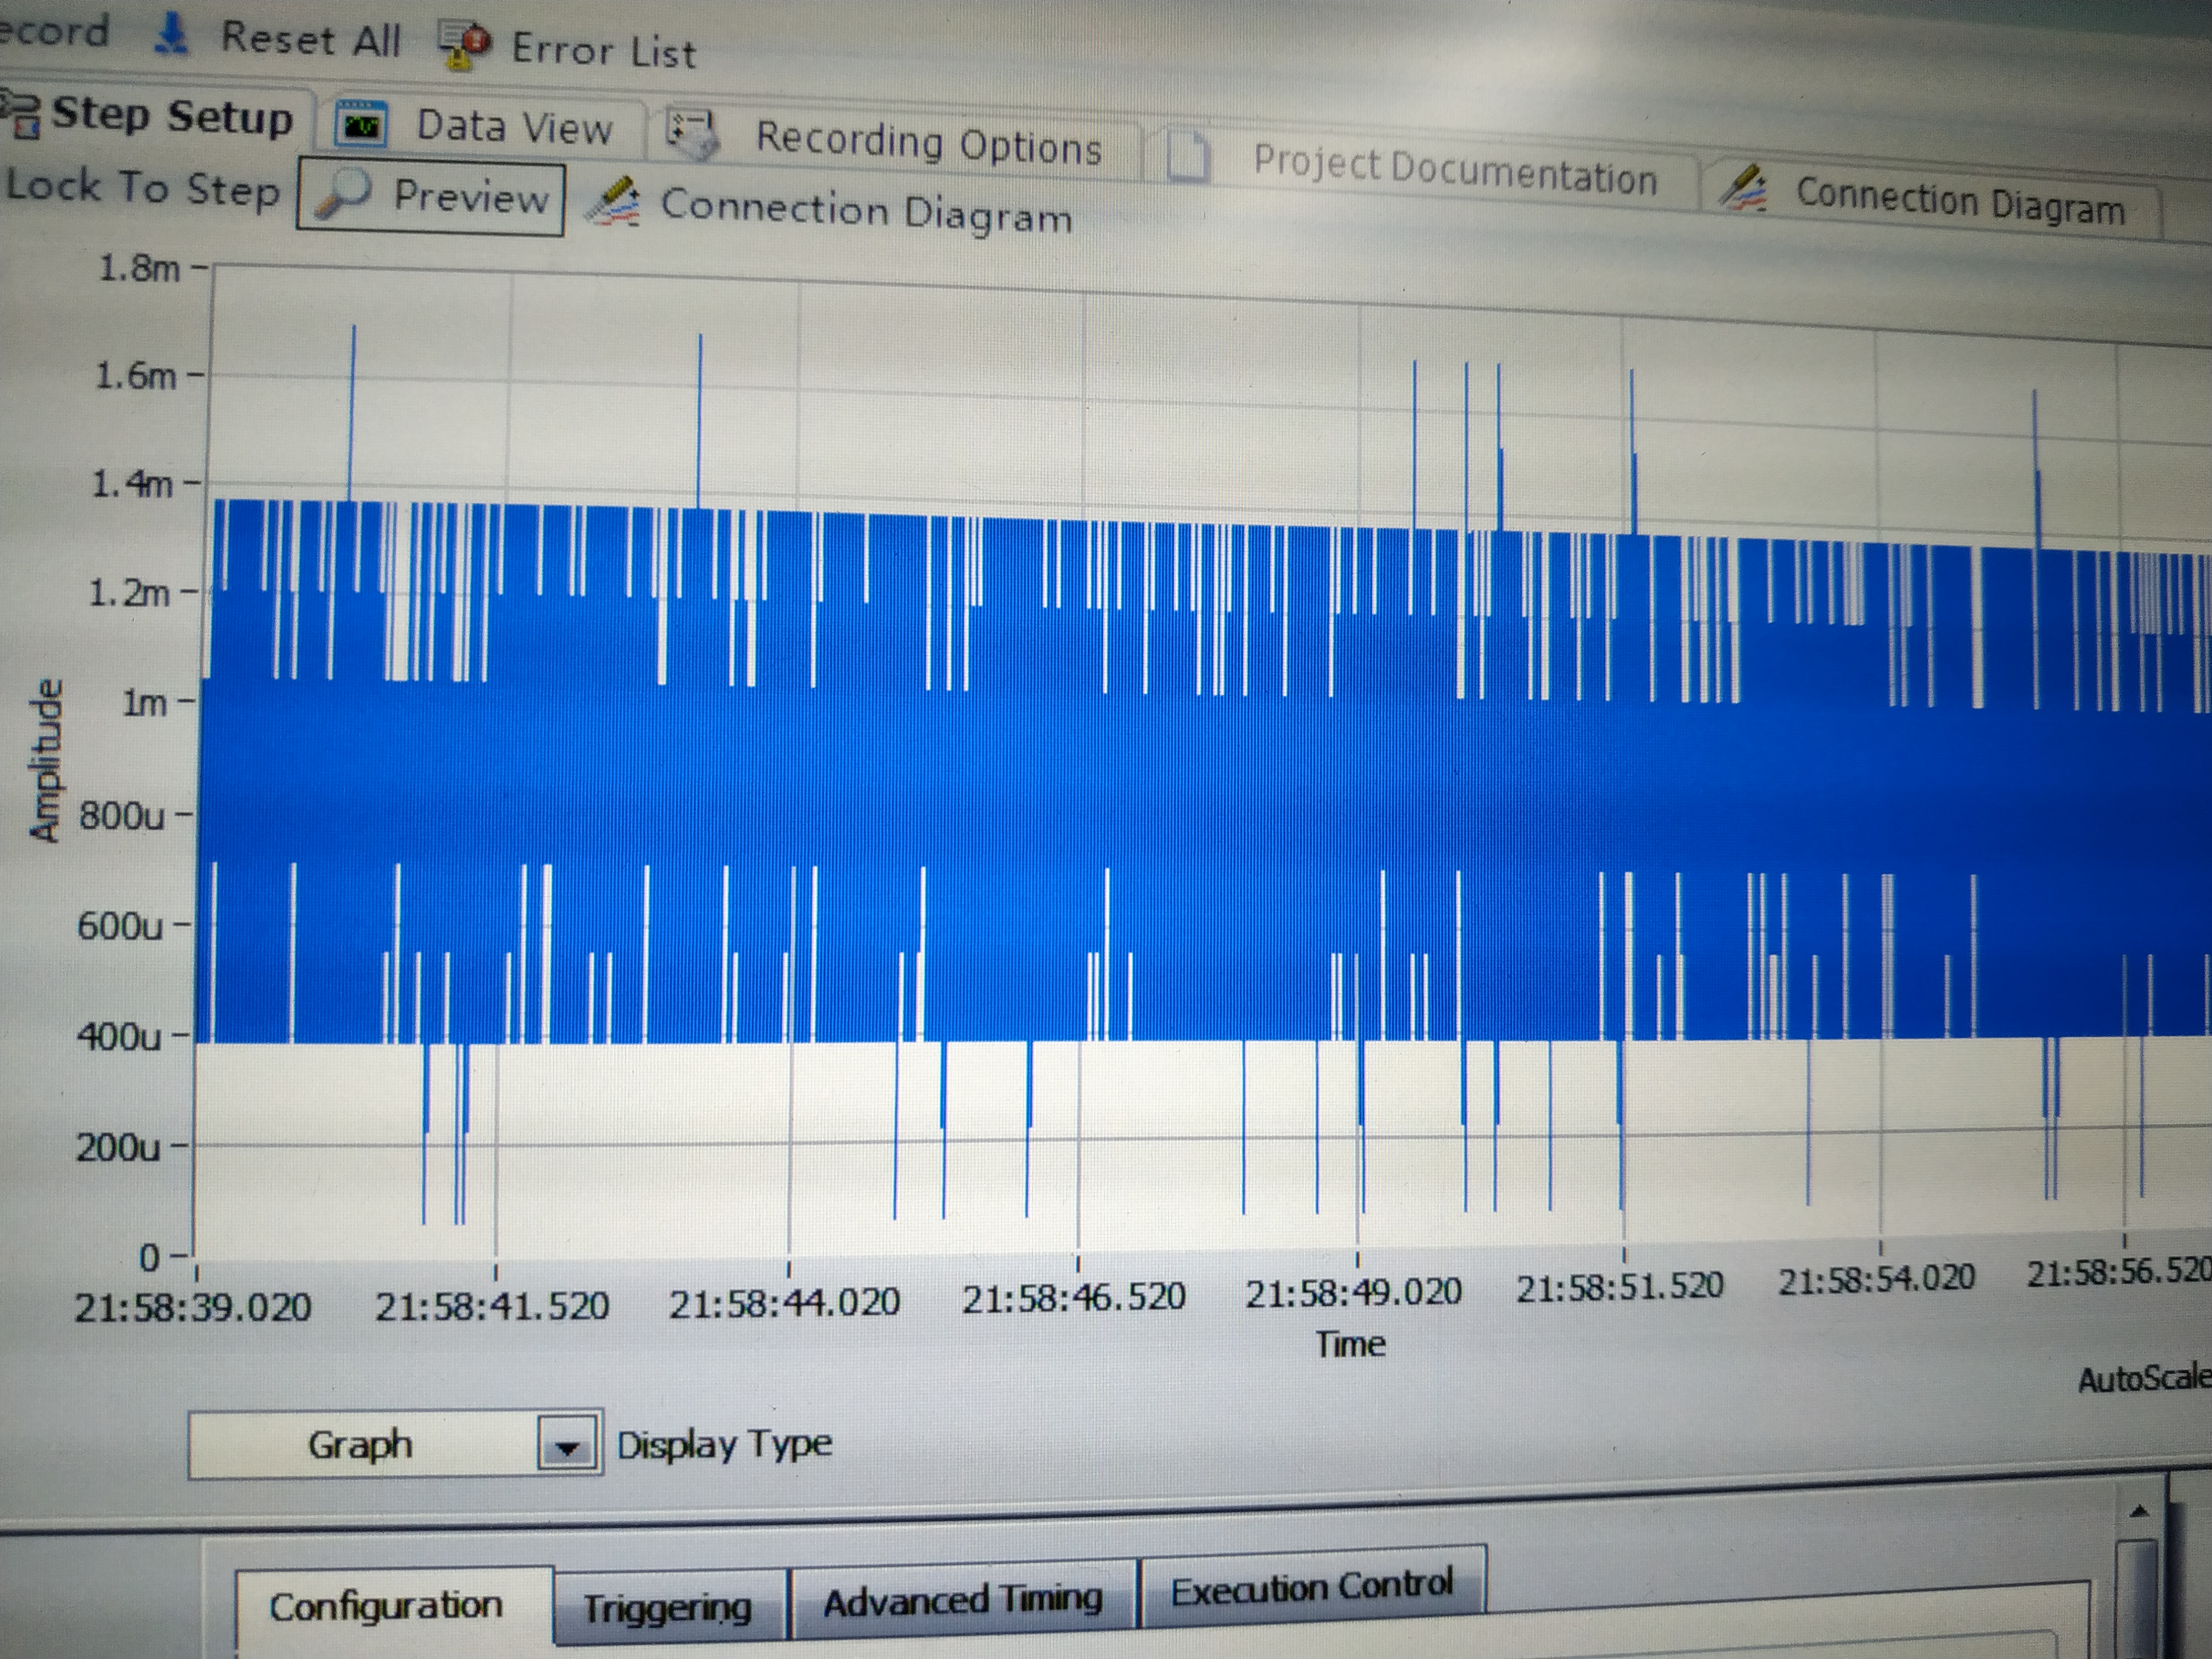The height and width of the screenshot is (1659, 2212).
Task: Click the 1m amplitude axis label
Action: (x=145, y=702)
